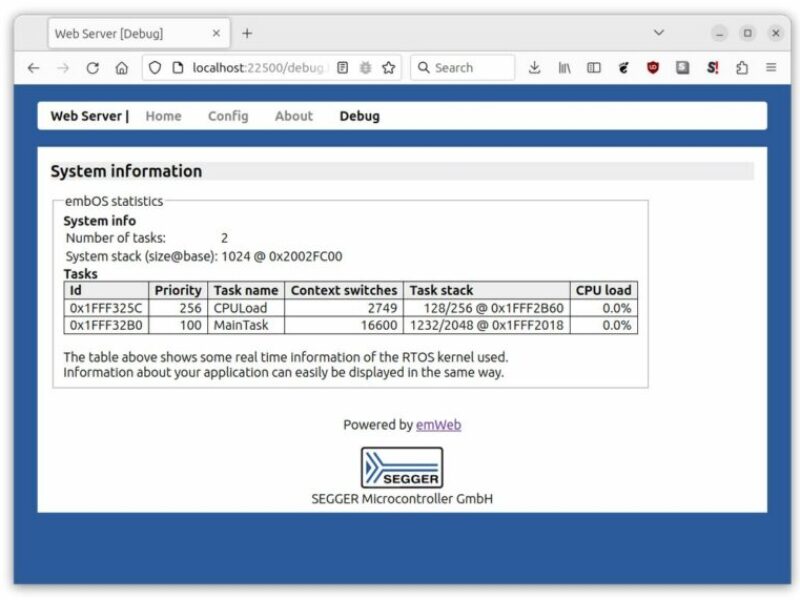Open the Extensions puzzle-piece icon
Viewport: 800px width, 600px height.
(x=742, y=67)
